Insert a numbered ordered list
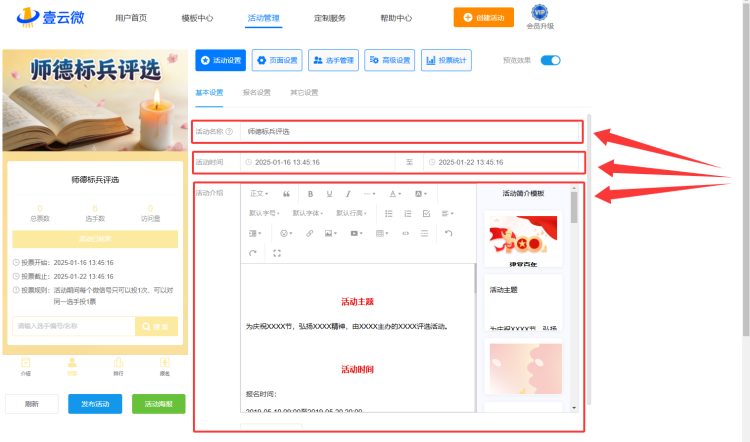750x442 pixels. coord(408,213)
